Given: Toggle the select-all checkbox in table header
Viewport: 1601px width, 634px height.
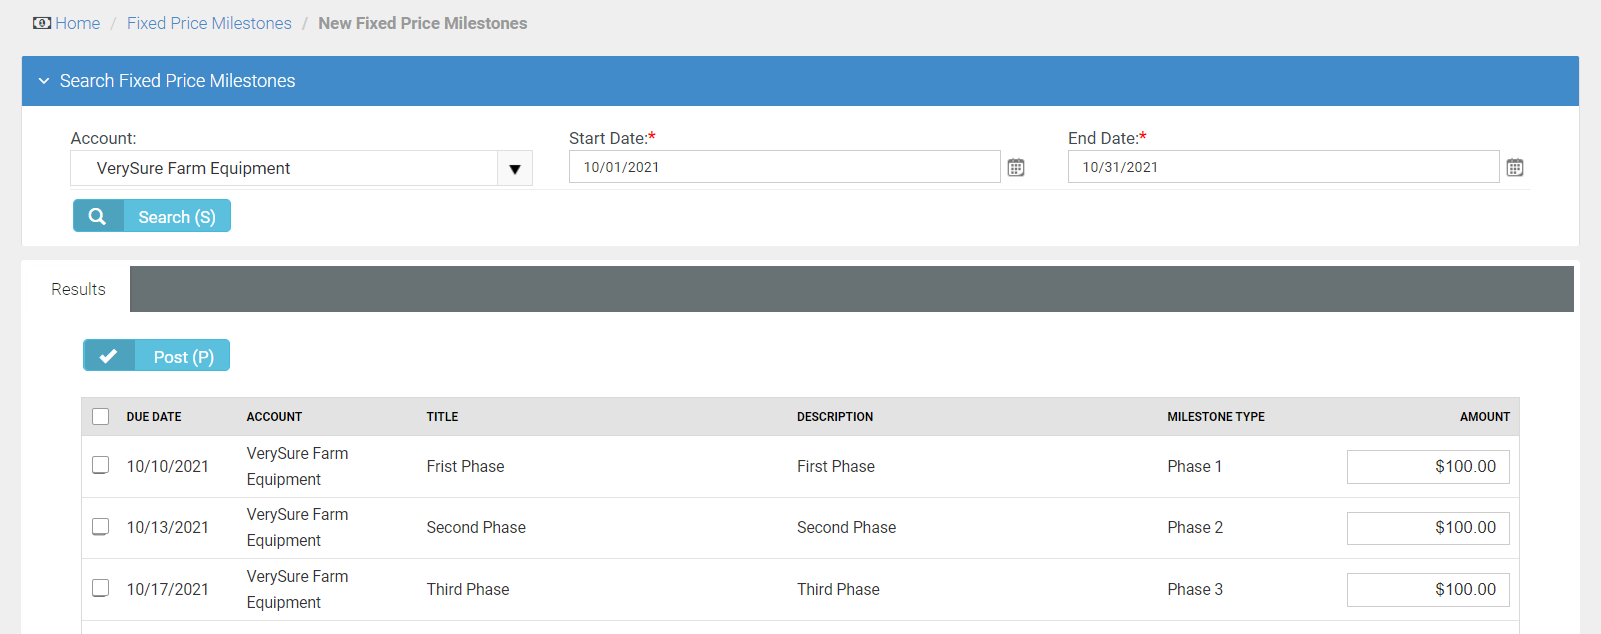Looking at the screenshot, I should (101, 417).
